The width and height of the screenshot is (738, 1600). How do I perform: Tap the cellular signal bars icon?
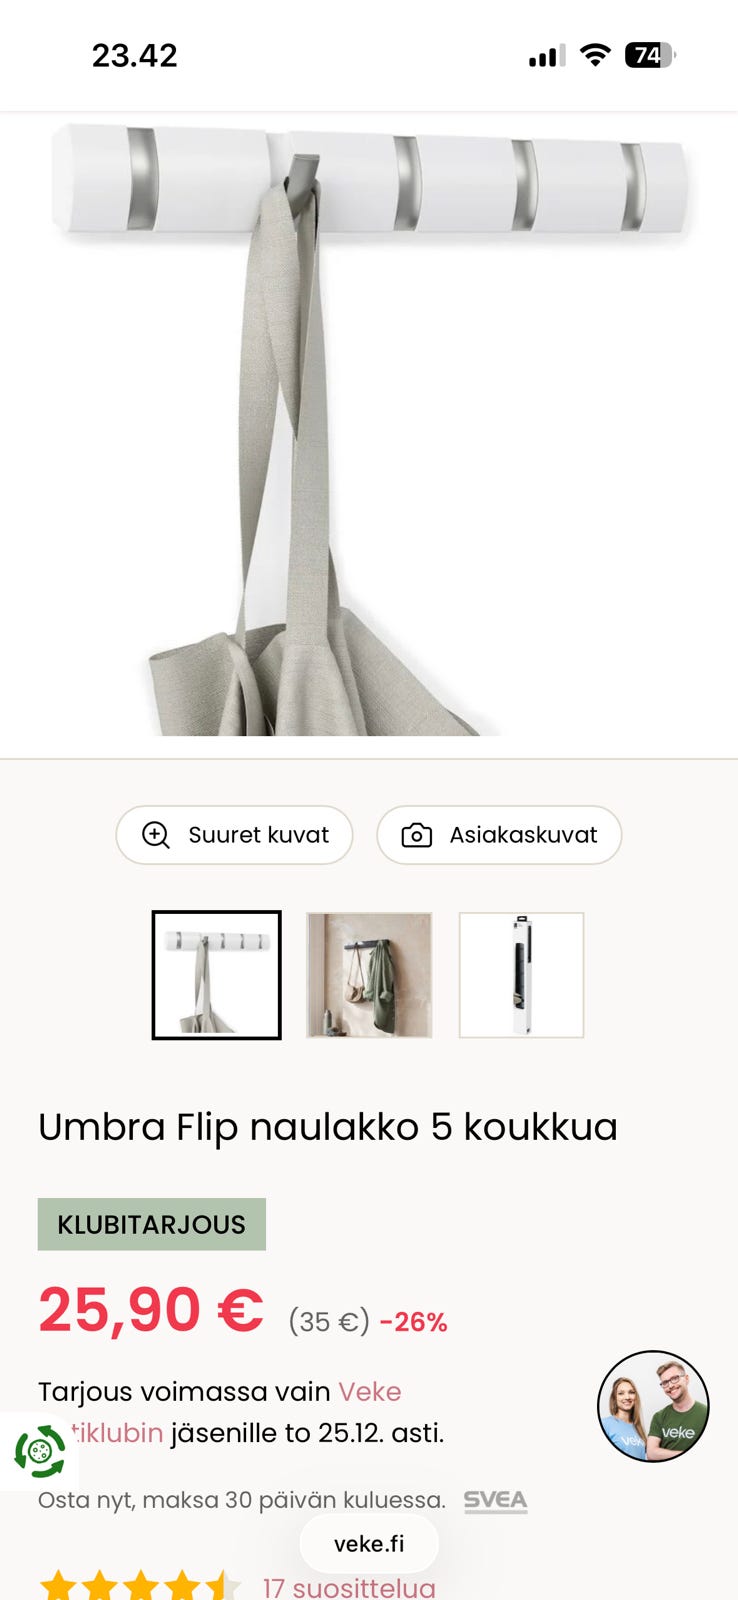(547, 56)
